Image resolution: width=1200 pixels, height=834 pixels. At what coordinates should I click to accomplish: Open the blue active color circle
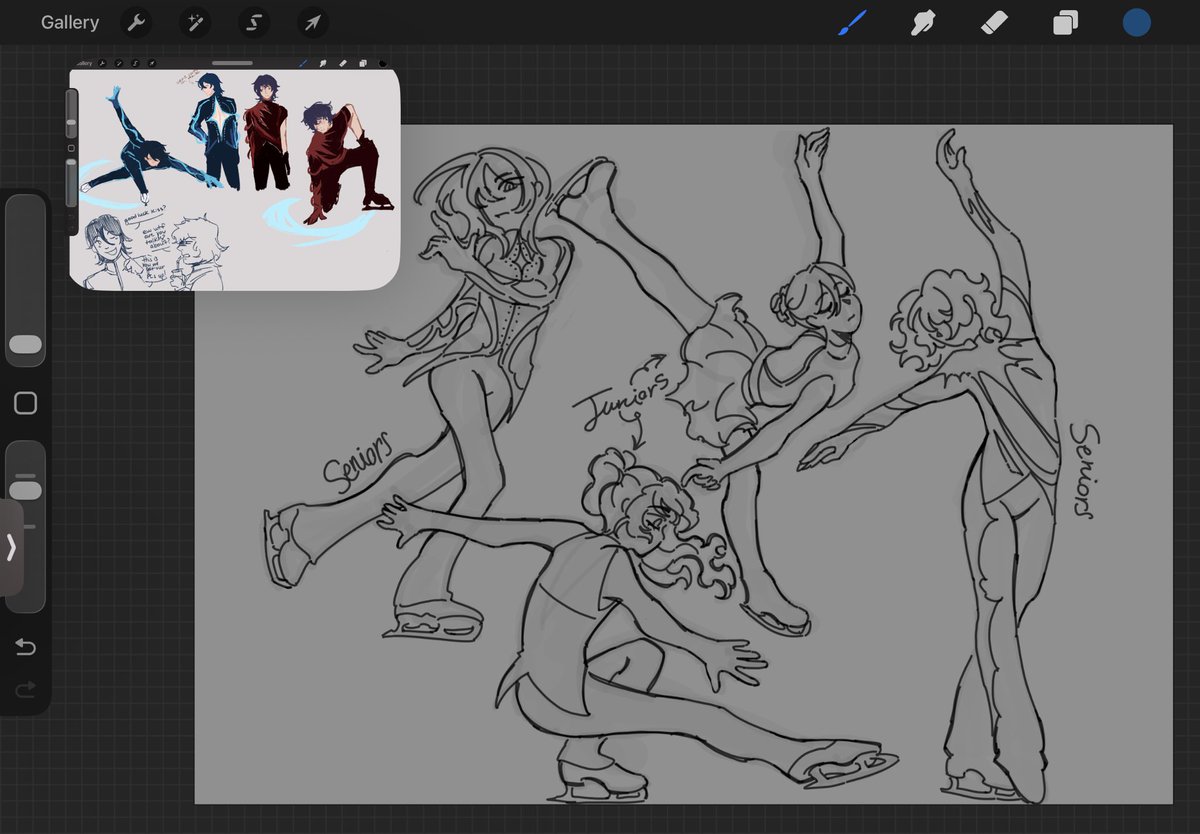pyautogui.click(x=1136, y=22)
